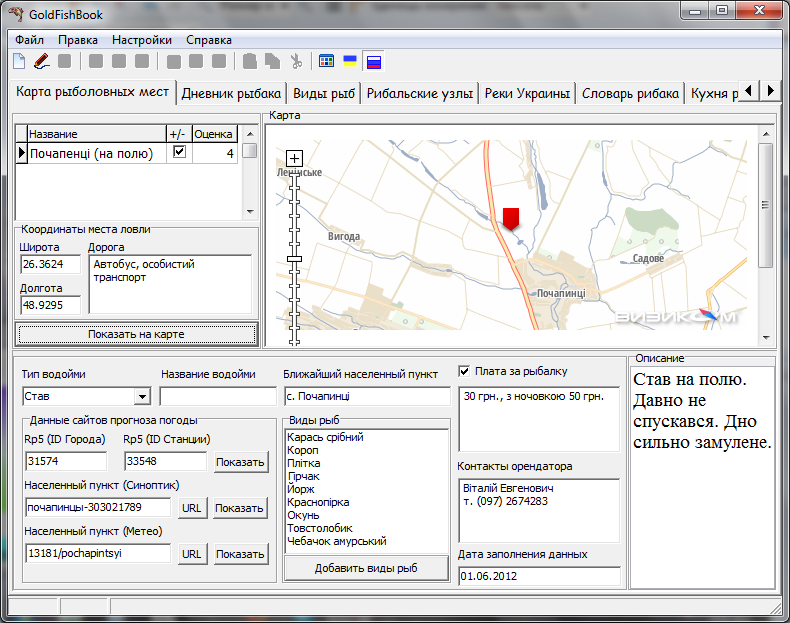Click the Населенный пункт (Синоптик) field
The height and width of the screenshot is (623, 790).
[x=98, y=508]
